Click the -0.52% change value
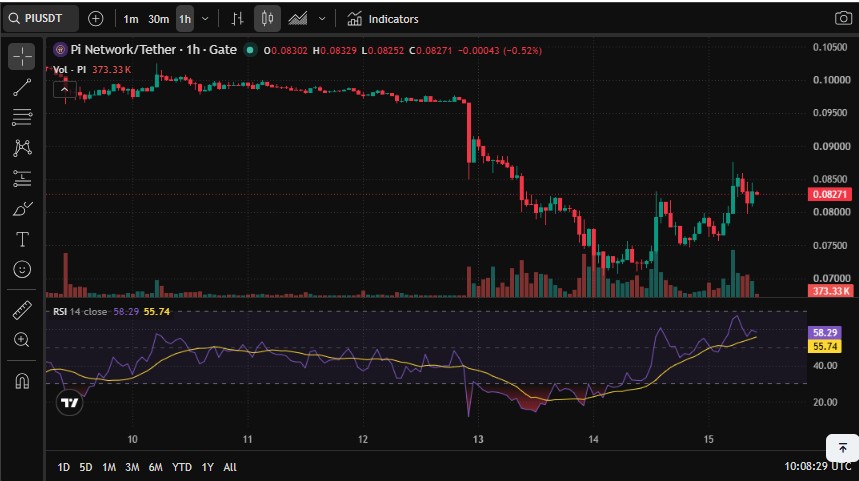Image resolution: width=859 pixels, height=481 pixels. pyautogui.click(x=522, y=50)
